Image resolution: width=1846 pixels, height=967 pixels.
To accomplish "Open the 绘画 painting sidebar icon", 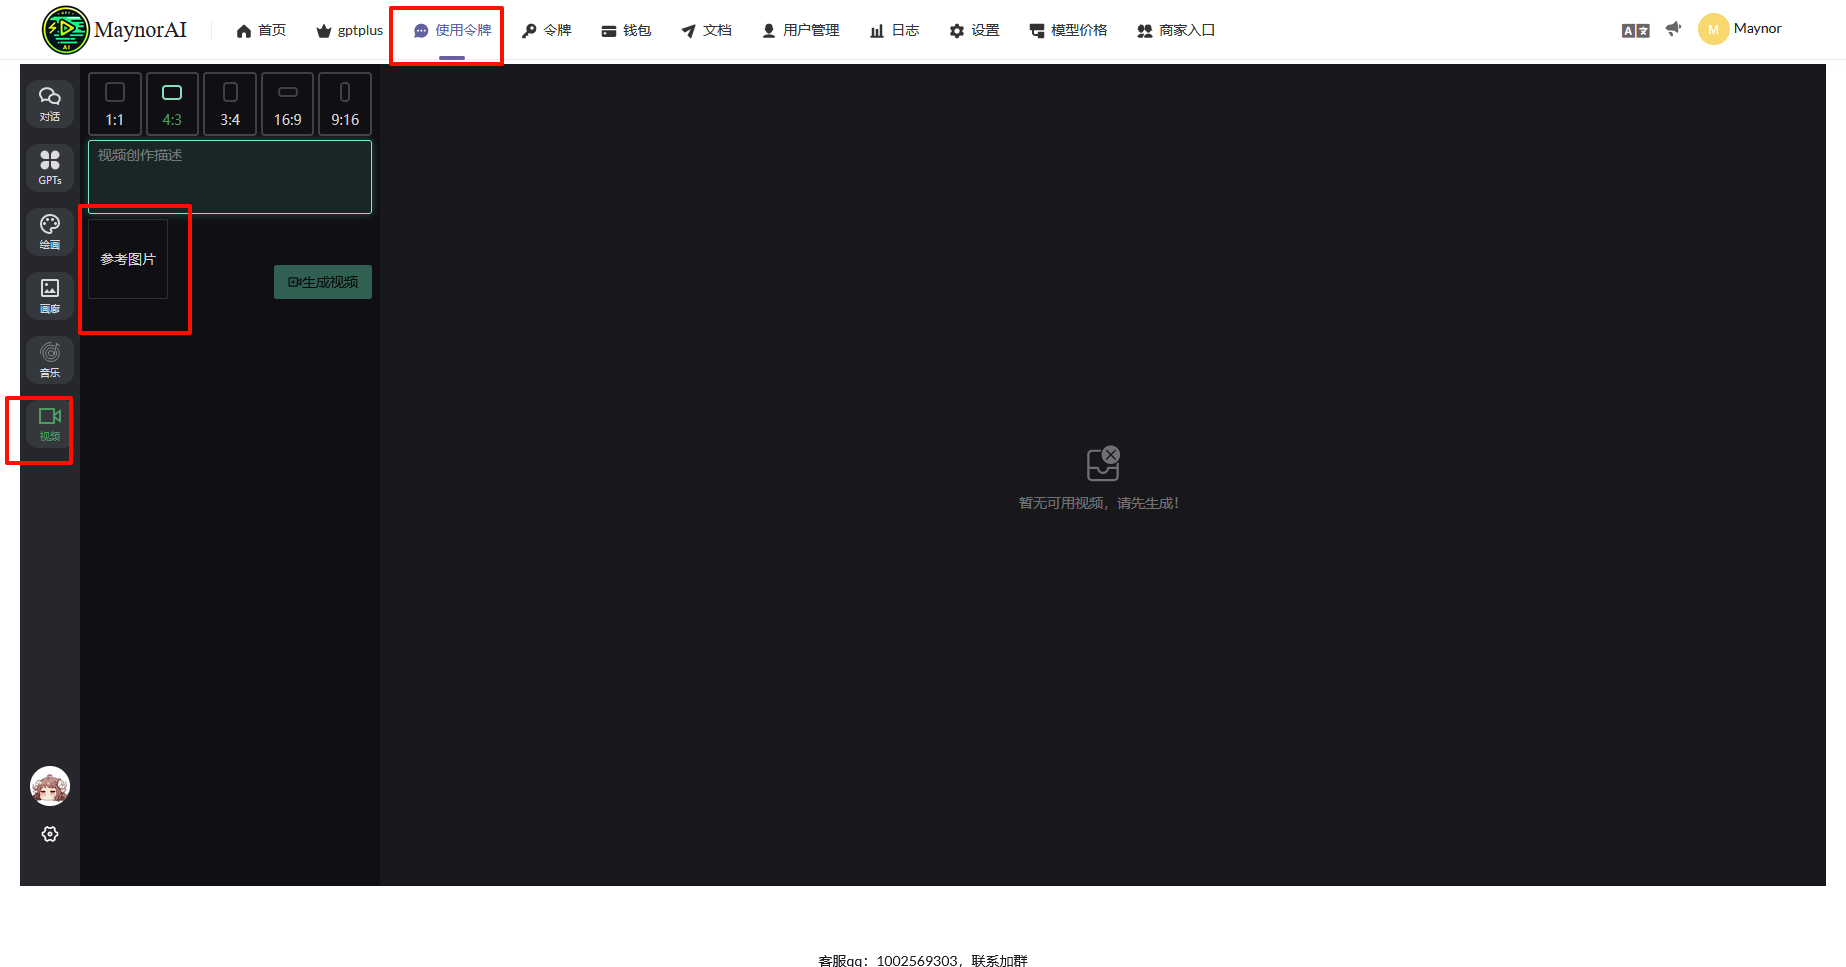I will click(50, 232).
